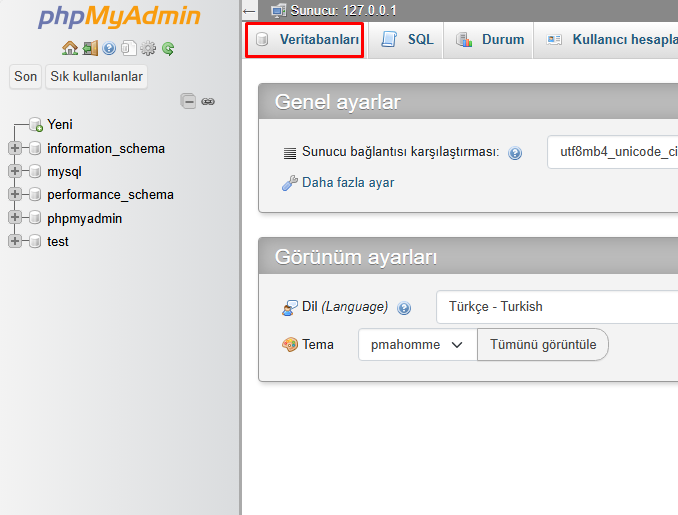This screenshot has height=515, width=678.
Task: Expand the phpmyadmin tree node
Action: tap(15, 217)
